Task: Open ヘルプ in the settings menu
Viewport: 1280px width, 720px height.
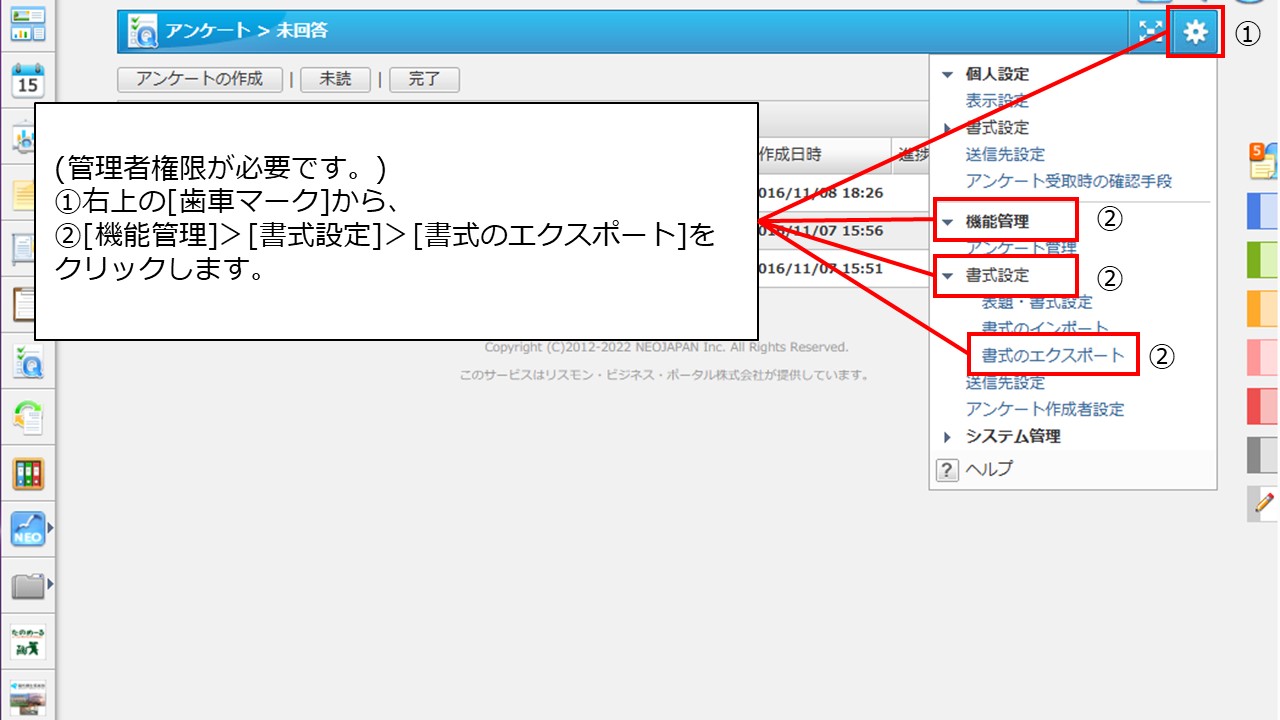Action: tap(989, 469)
